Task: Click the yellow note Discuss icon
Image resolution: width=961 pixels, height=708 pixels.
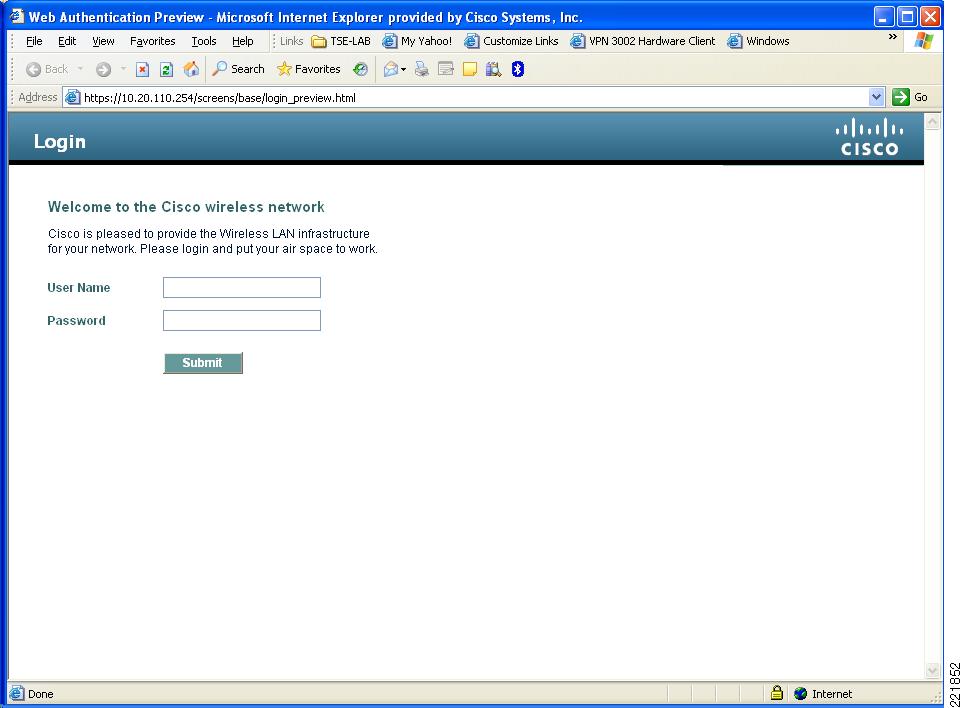Action: 470,69
